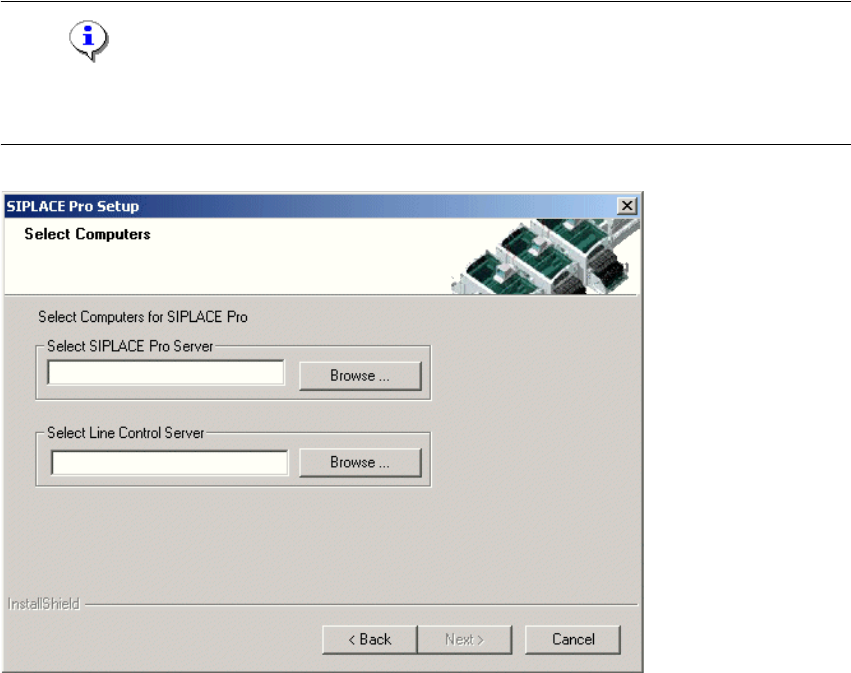Click the "Select Line Control Server" group label

[126, 433]
